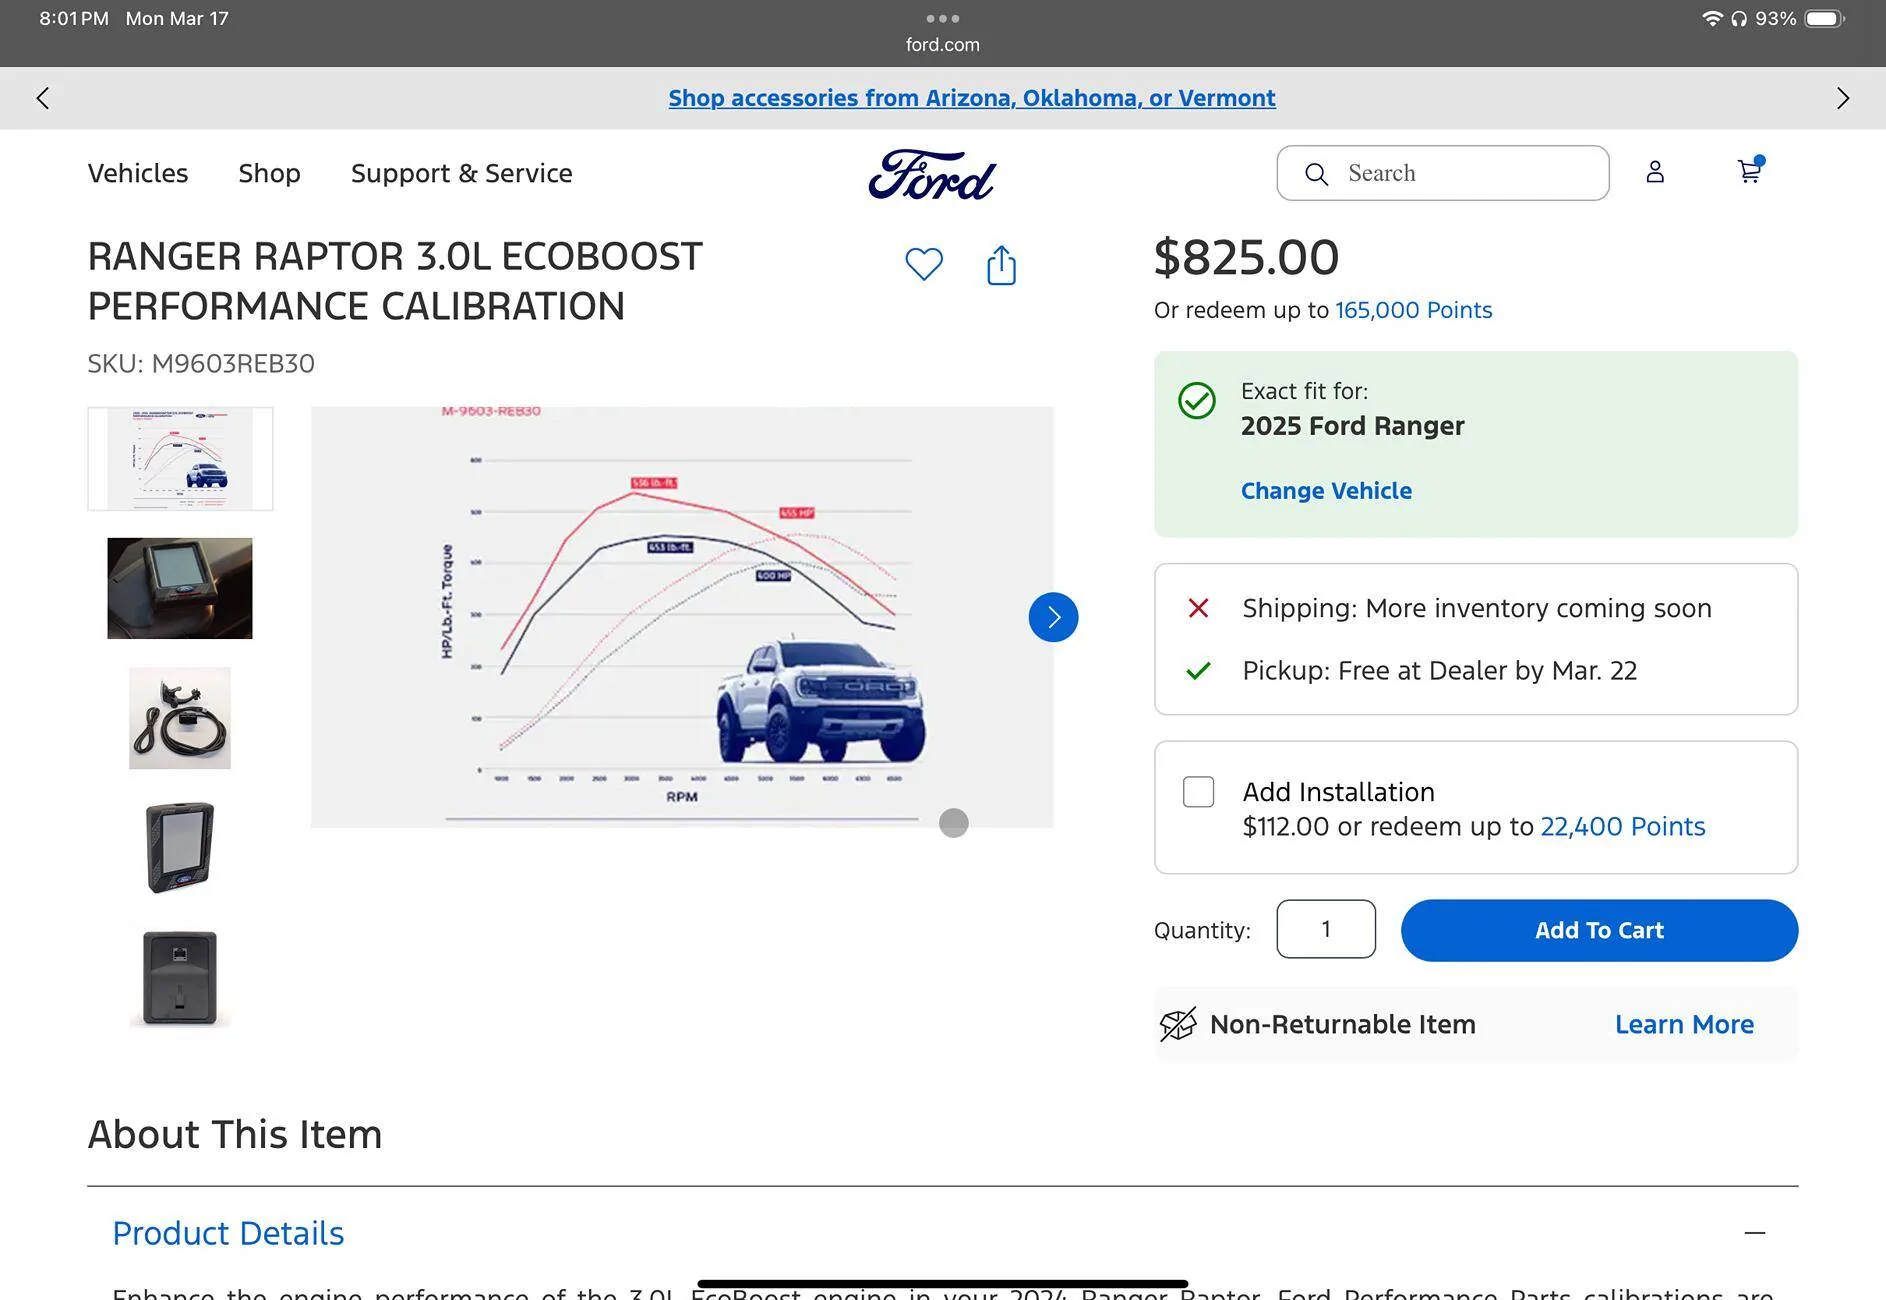Click the SKU M9603REB30 text
1886x1300 pixels.
click(201, 363)
